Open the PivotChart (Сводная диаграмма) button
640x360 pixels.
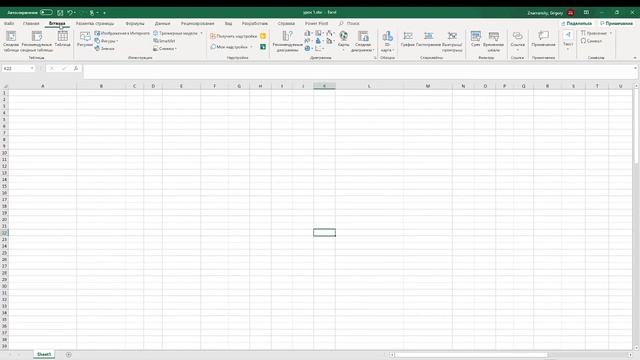pos(363,41)
